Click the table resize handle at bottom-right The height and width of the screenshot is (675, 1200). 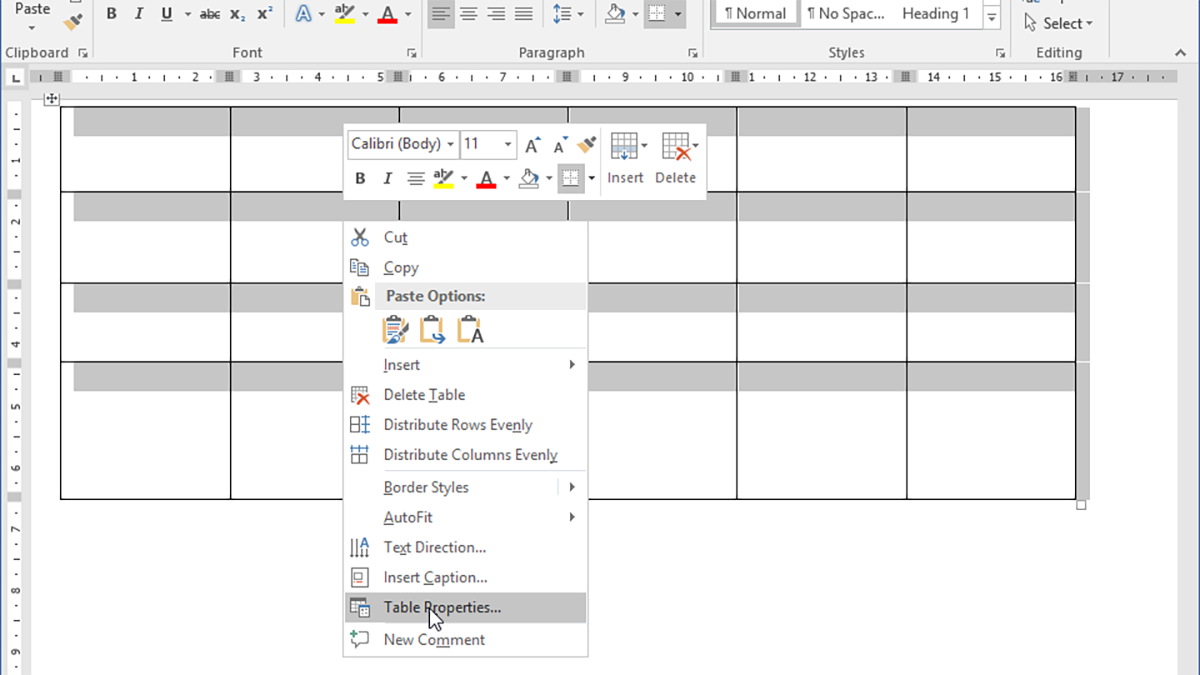click(x=1081, y=506)
